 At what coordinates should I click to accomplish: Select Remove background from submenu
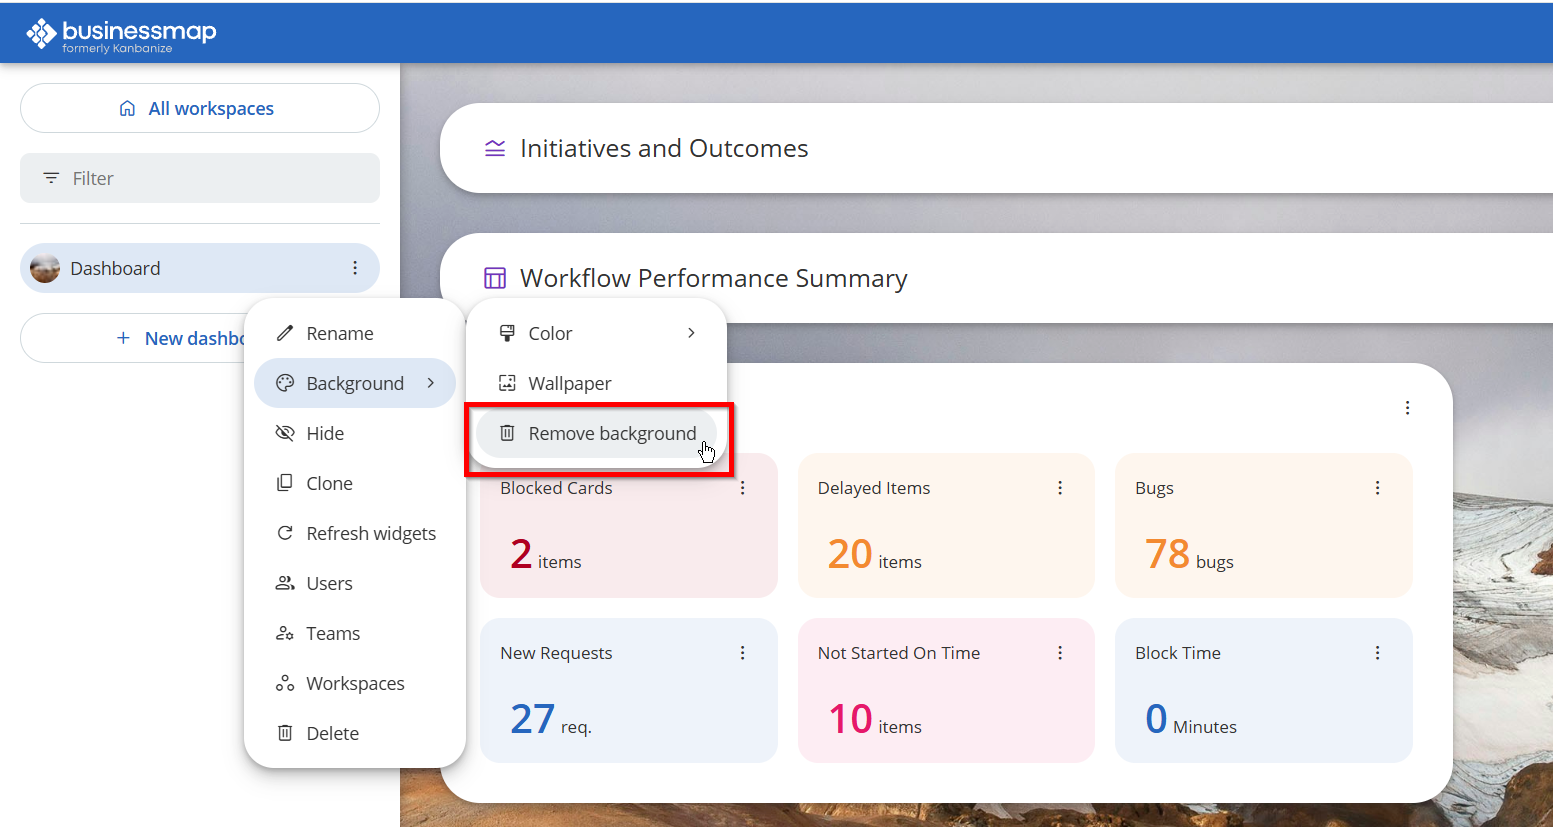coord(611,433)
